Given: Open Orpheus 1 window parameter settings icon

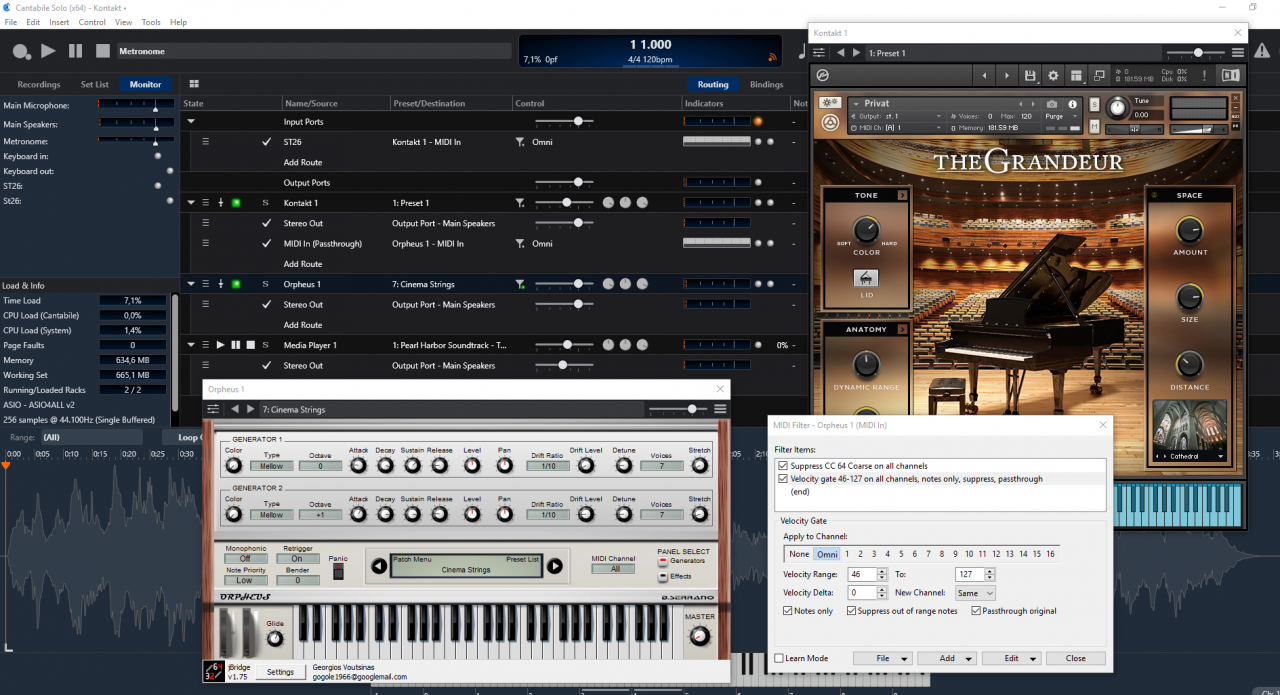Looking at the screenshot, I should tap(213, 409).
